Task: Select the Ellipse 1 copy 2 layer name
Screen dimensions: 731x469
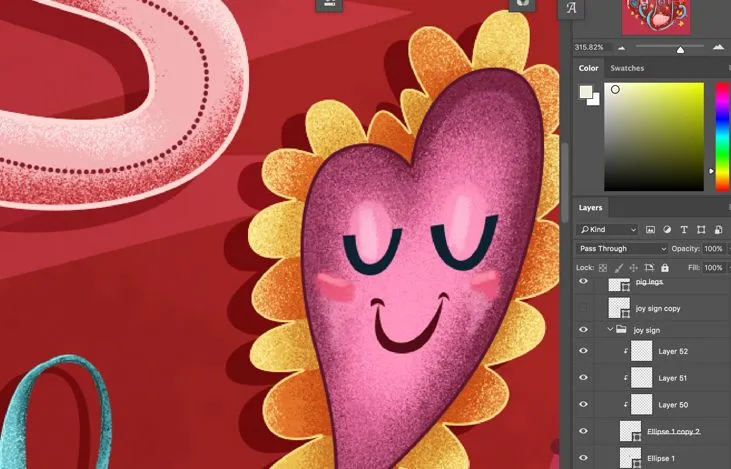Action: [x=674, y=431]
